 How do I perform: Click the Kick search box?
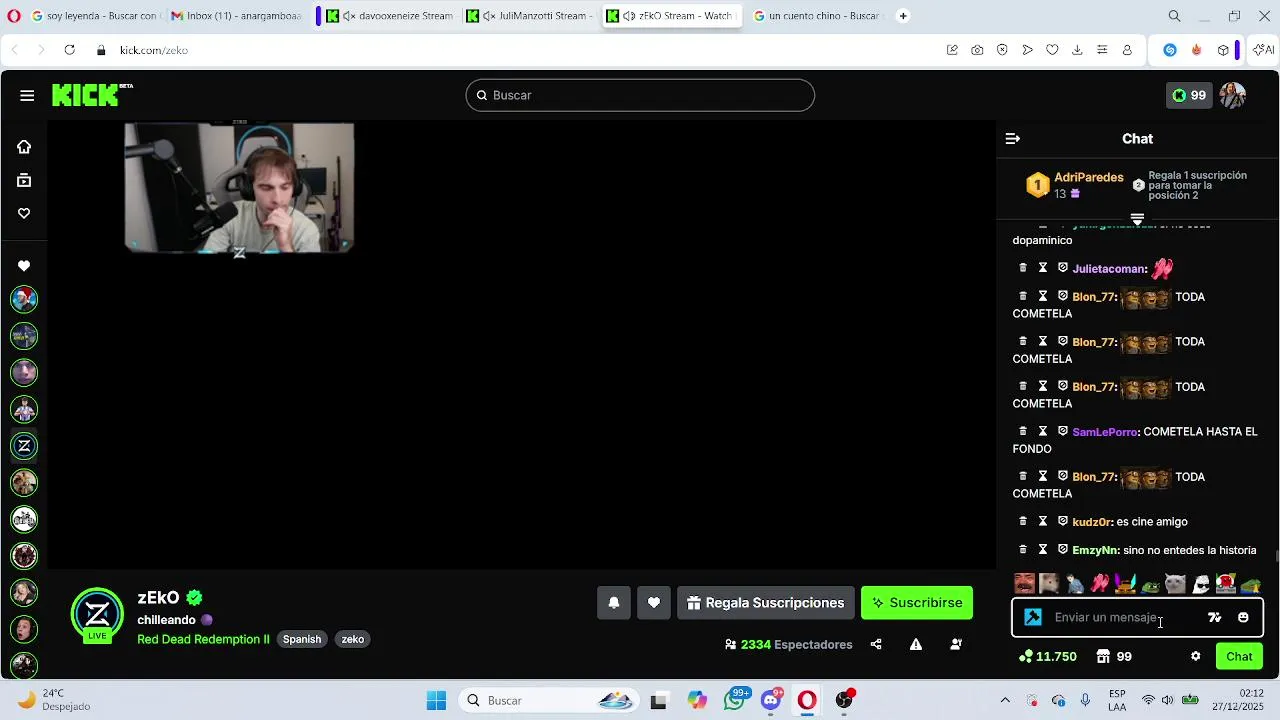640,95
